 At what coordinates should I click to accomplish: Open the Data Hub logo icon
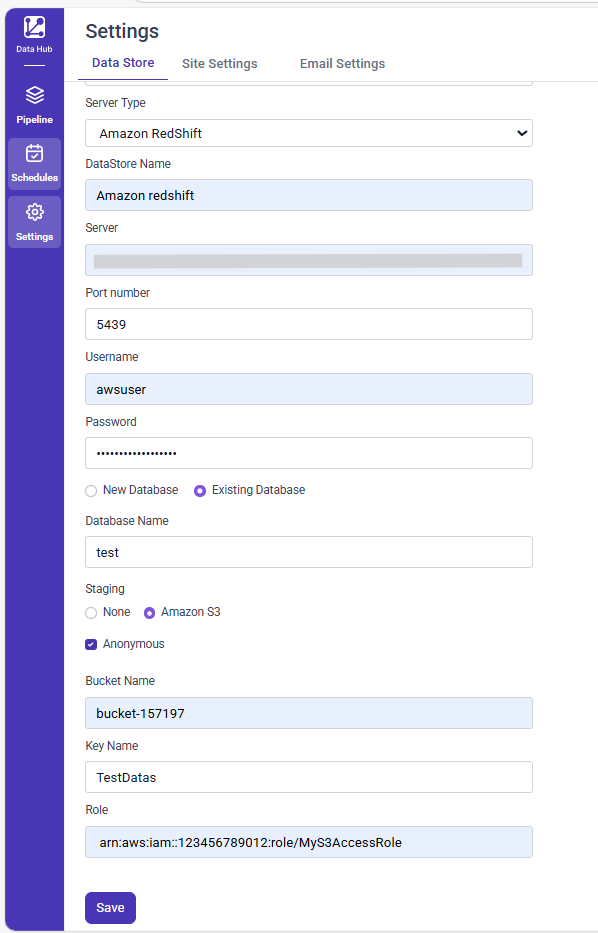tap(35, 27)
